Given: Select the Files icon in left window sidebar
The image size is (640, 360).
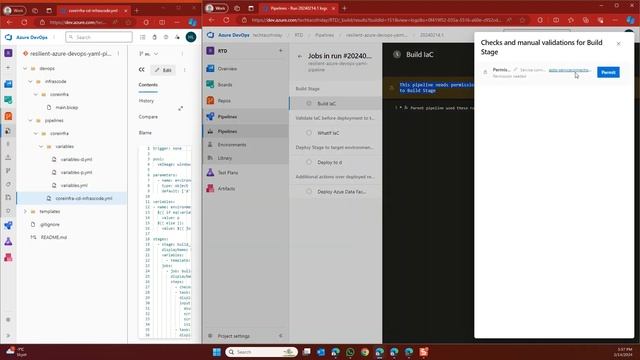Looking at the screenshot, I should point(8,131).
